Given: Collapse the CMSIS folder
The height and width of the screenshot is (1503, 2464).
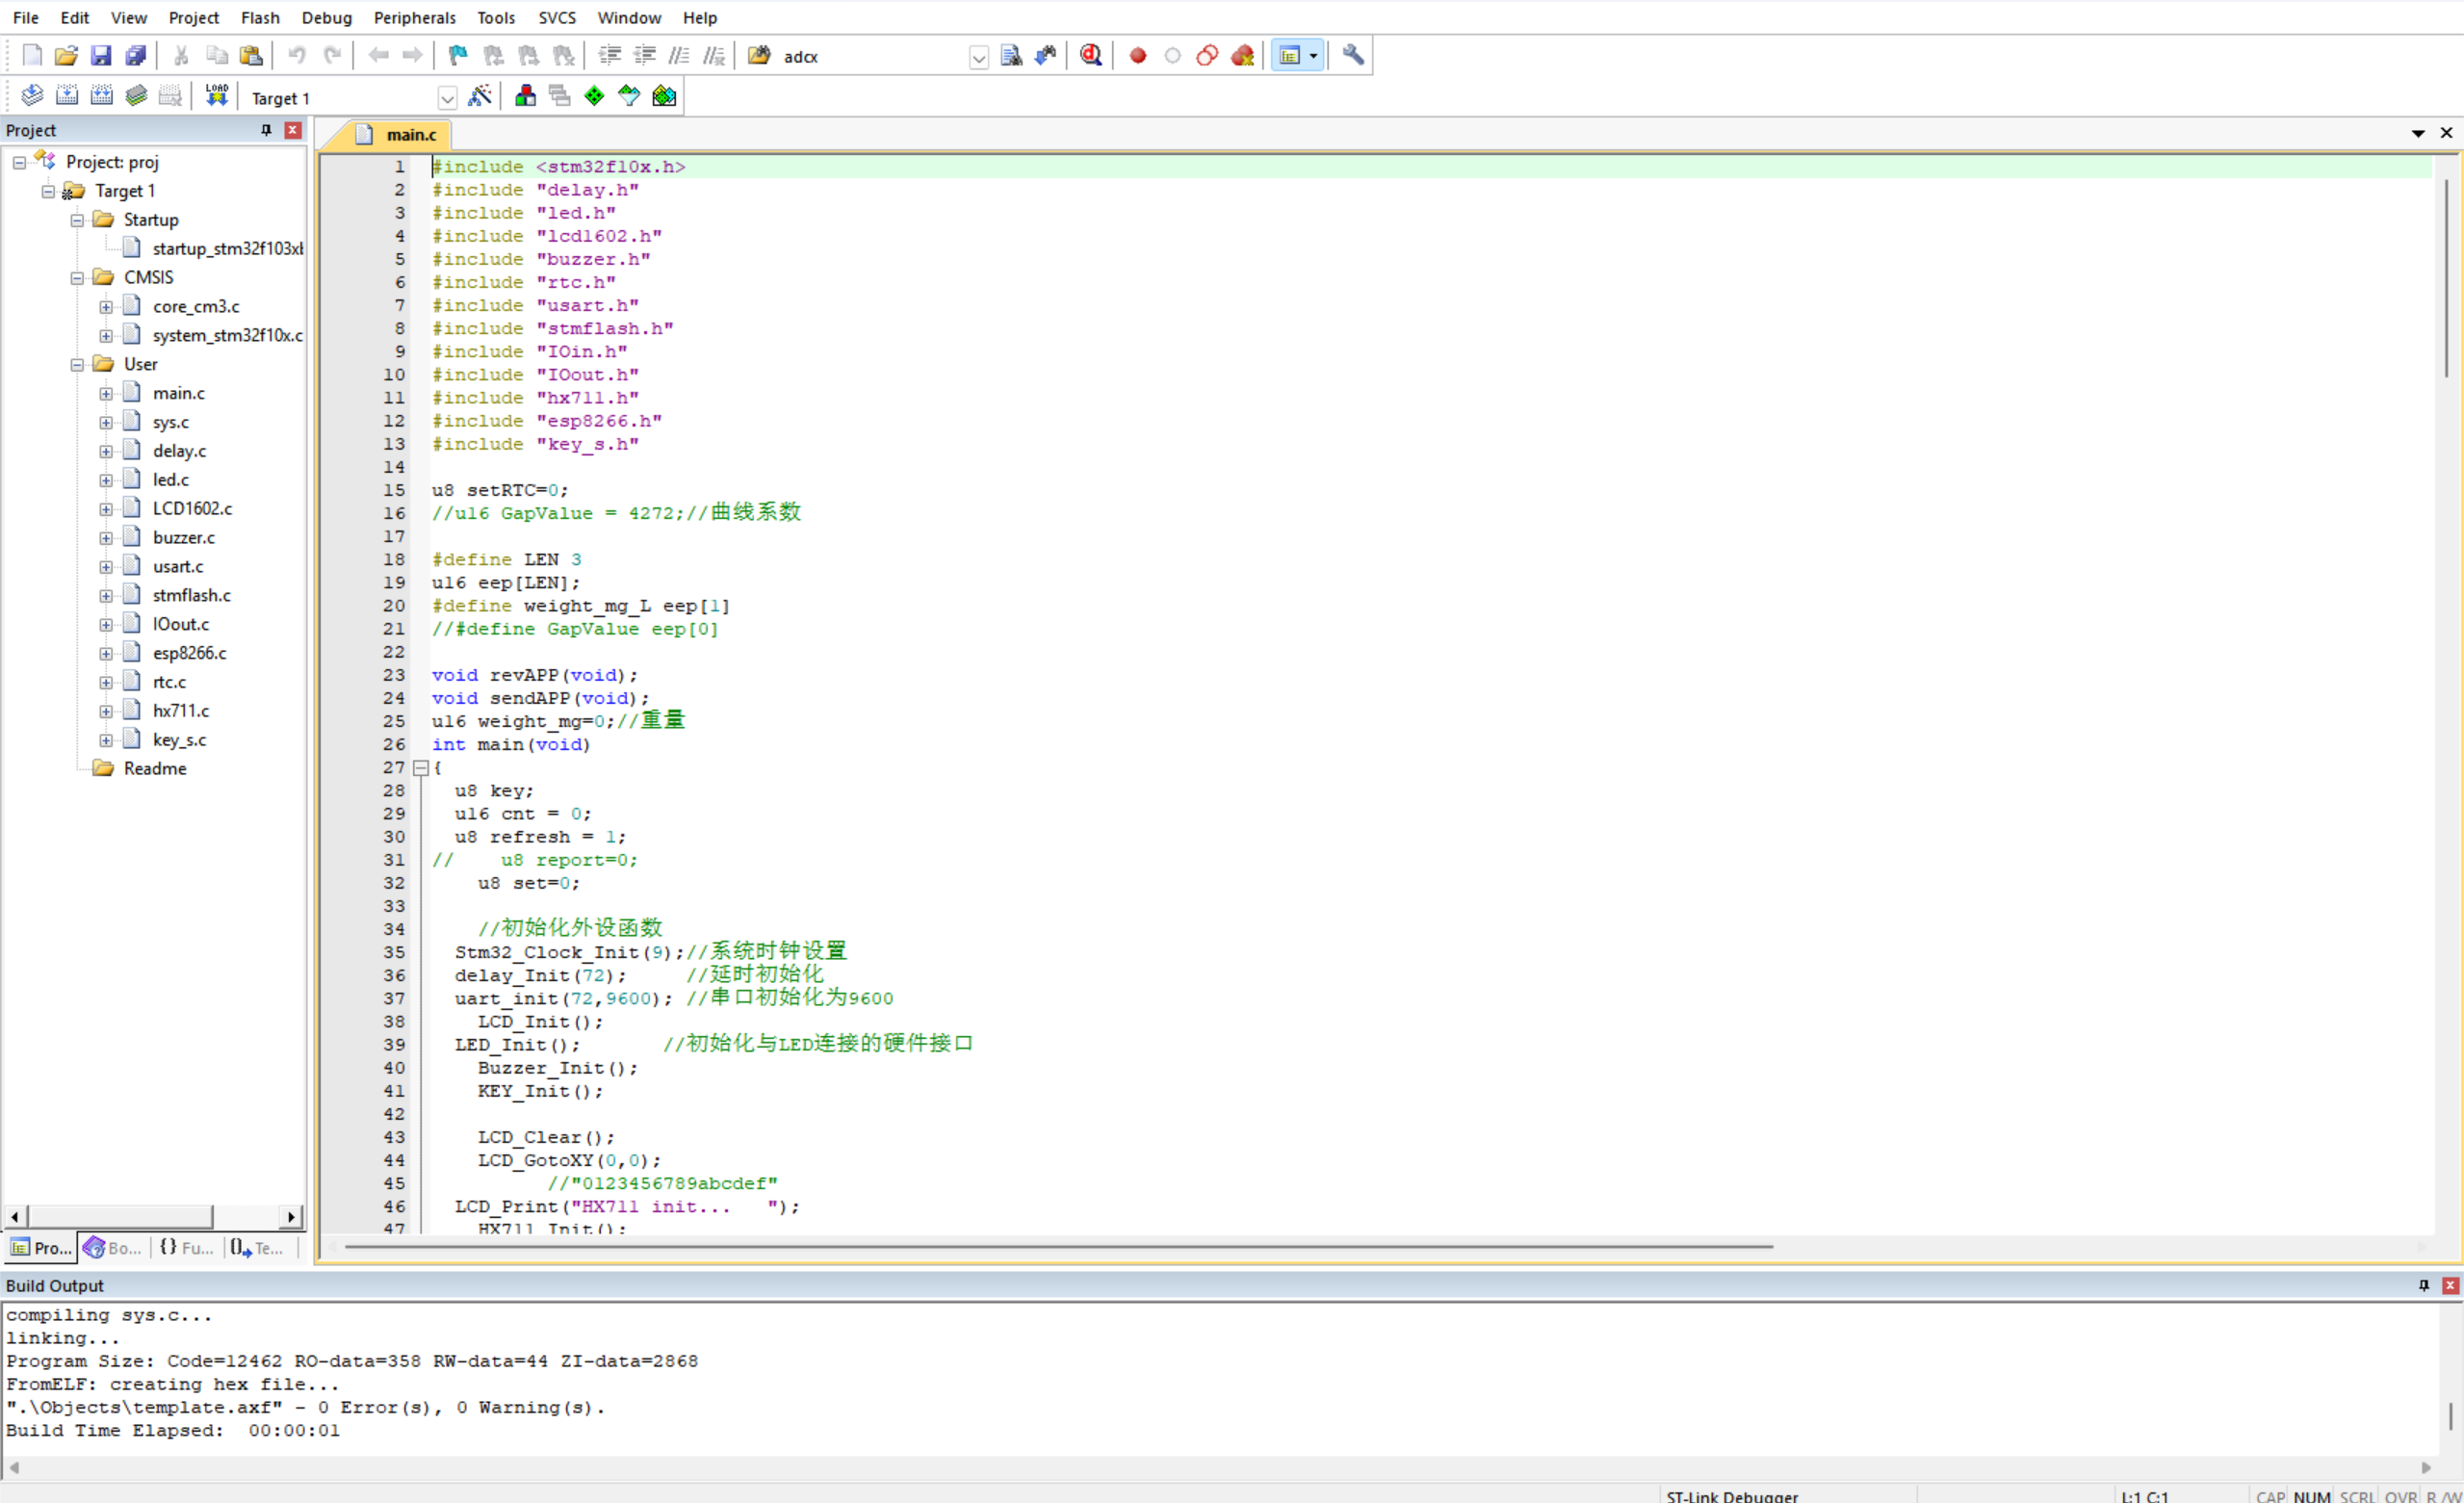Looking at the screenshot, I should coord(77,278).
